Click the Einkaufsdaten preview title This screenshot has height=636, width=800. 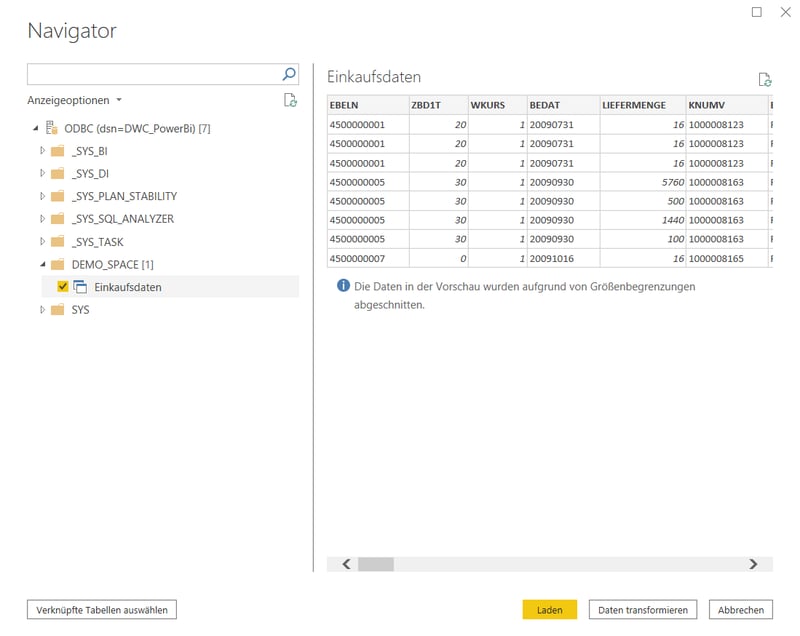click(374, 77)
